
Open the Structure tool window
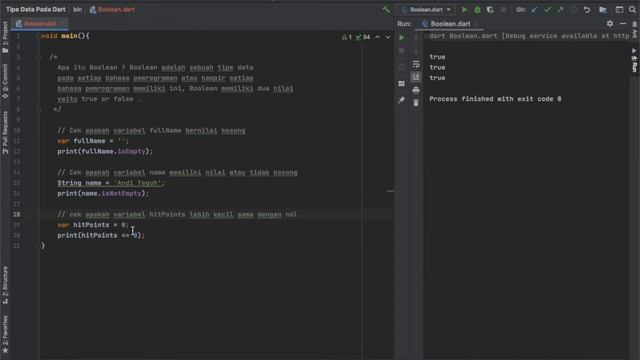click(x=5, y=284)
